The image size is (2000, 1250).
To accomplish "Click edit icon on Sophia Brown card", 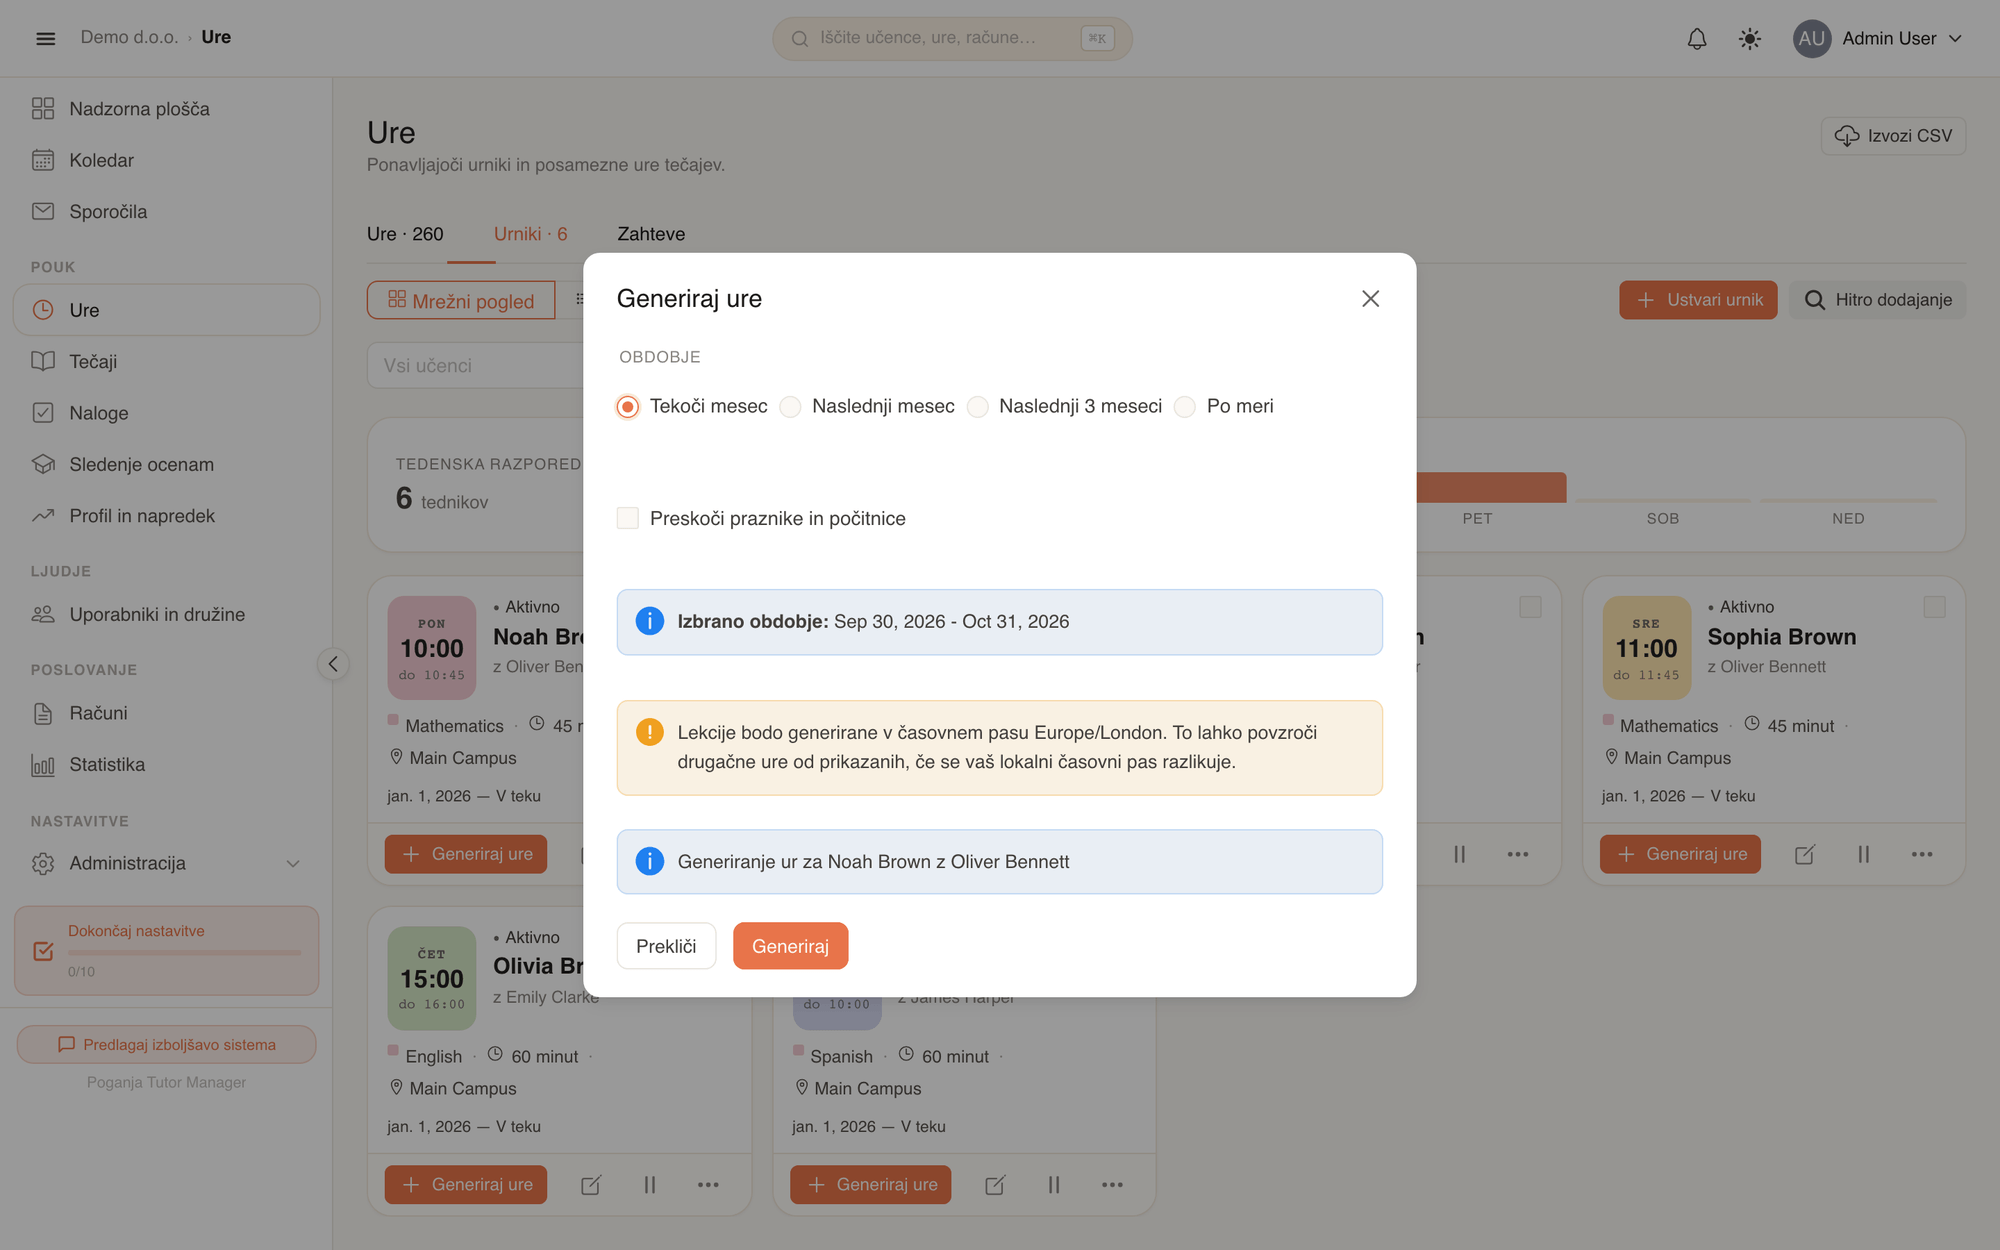I will (1805, 854).
